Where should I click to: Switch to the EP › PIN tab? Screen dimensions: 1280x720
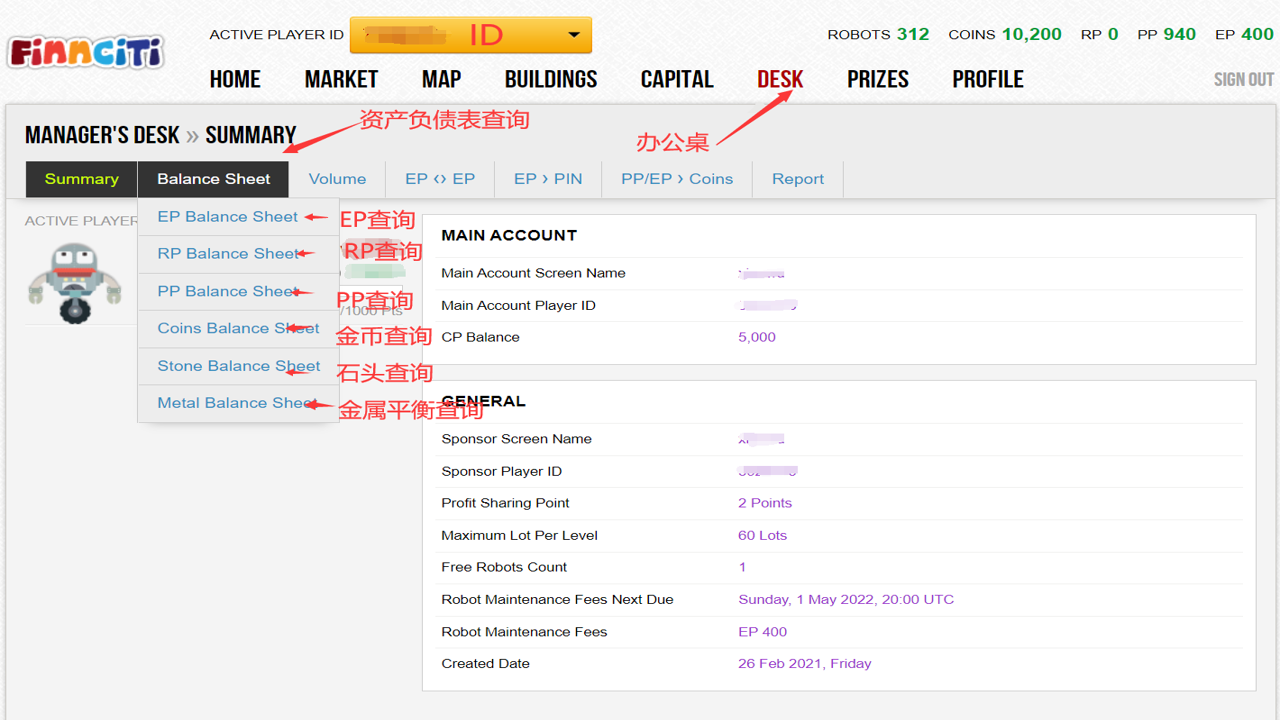coord(548,179)
